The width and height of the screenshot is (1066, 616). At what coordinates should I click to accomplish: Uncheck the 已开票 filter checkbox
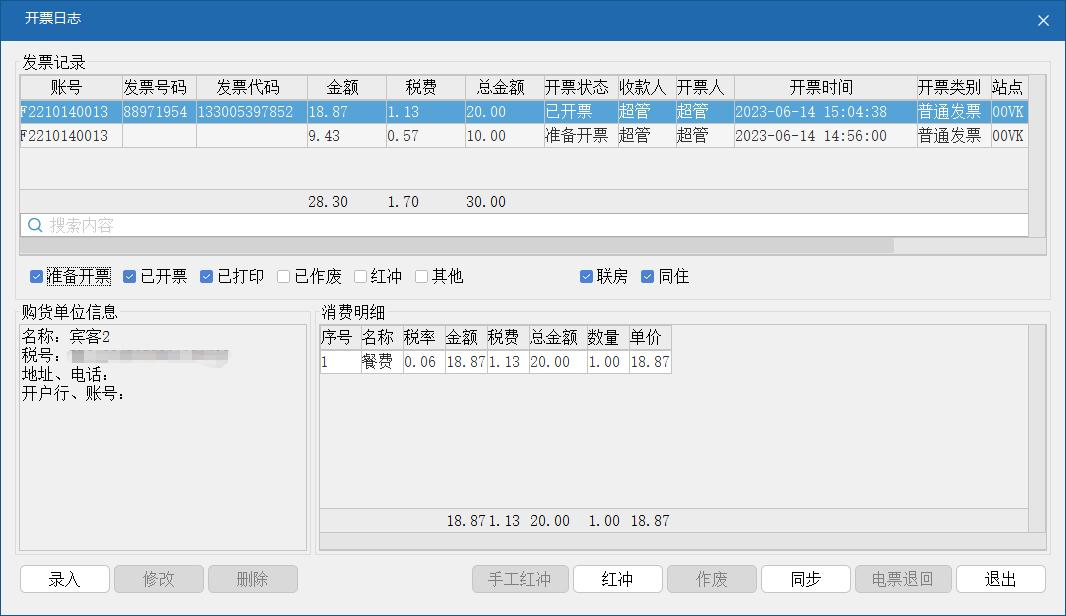click(x=130, y=276)
